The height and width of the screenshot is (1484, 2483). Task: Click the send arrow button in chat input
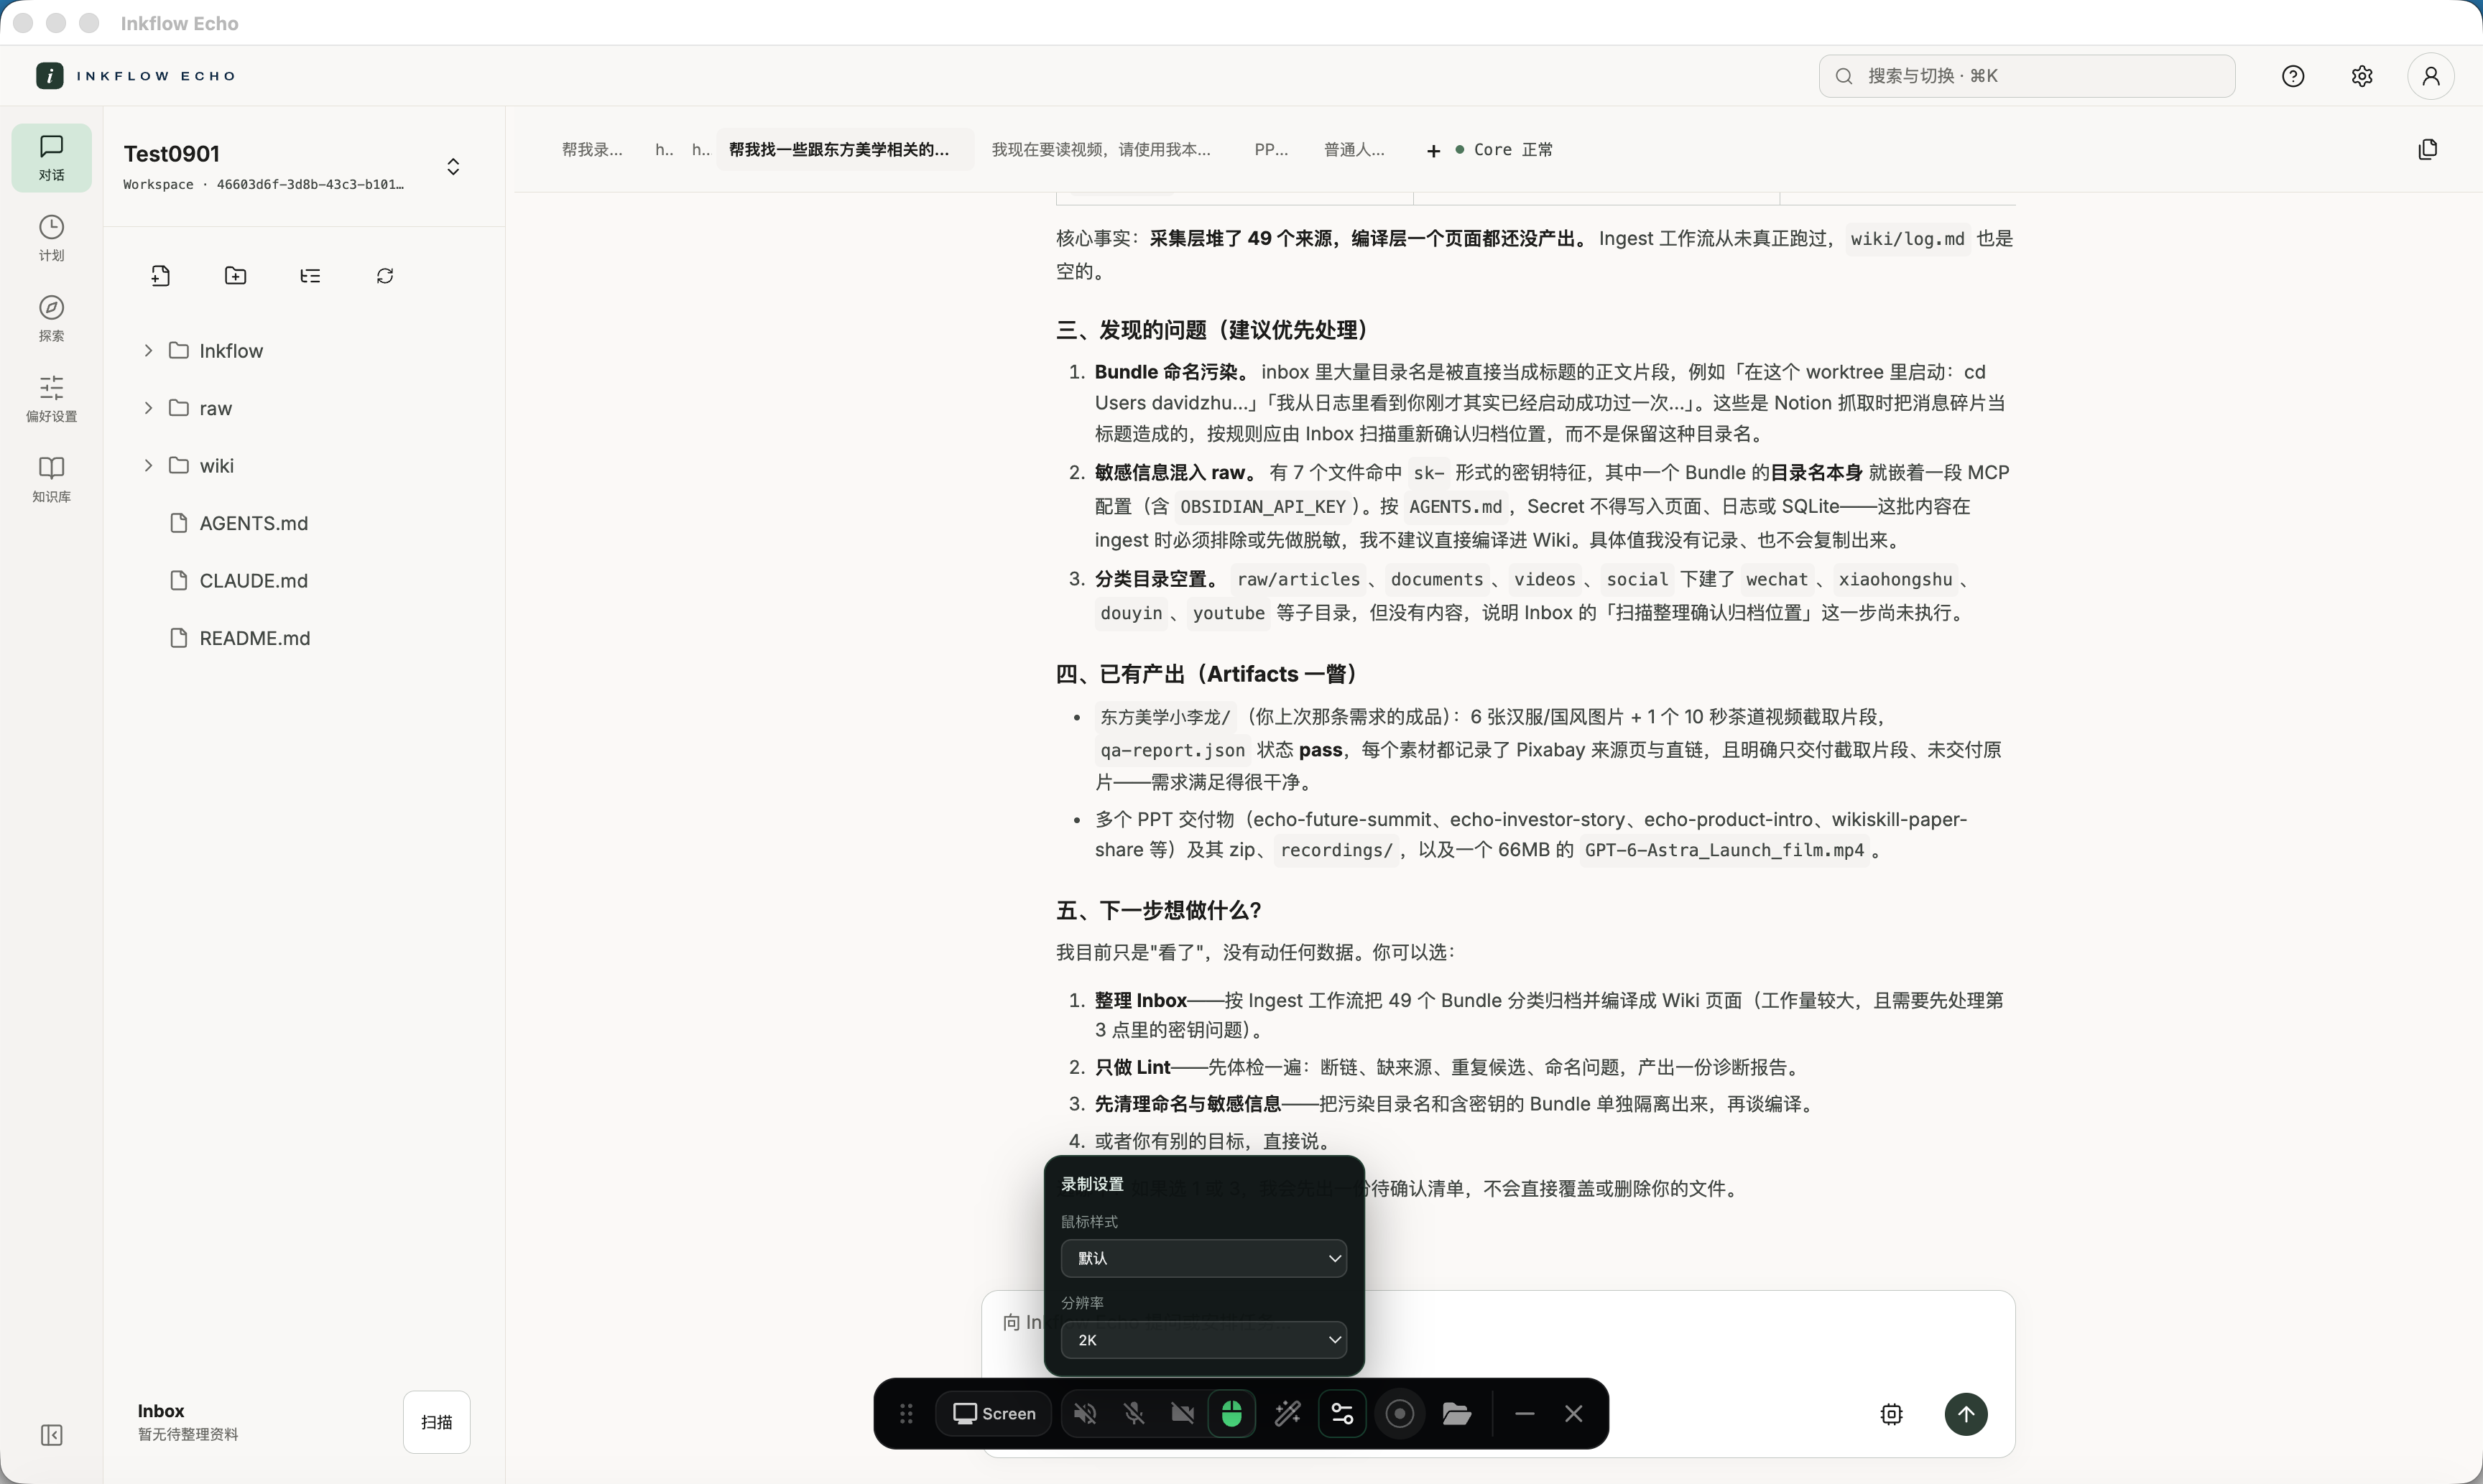pyautogui.click(x=1966, y=1414)
